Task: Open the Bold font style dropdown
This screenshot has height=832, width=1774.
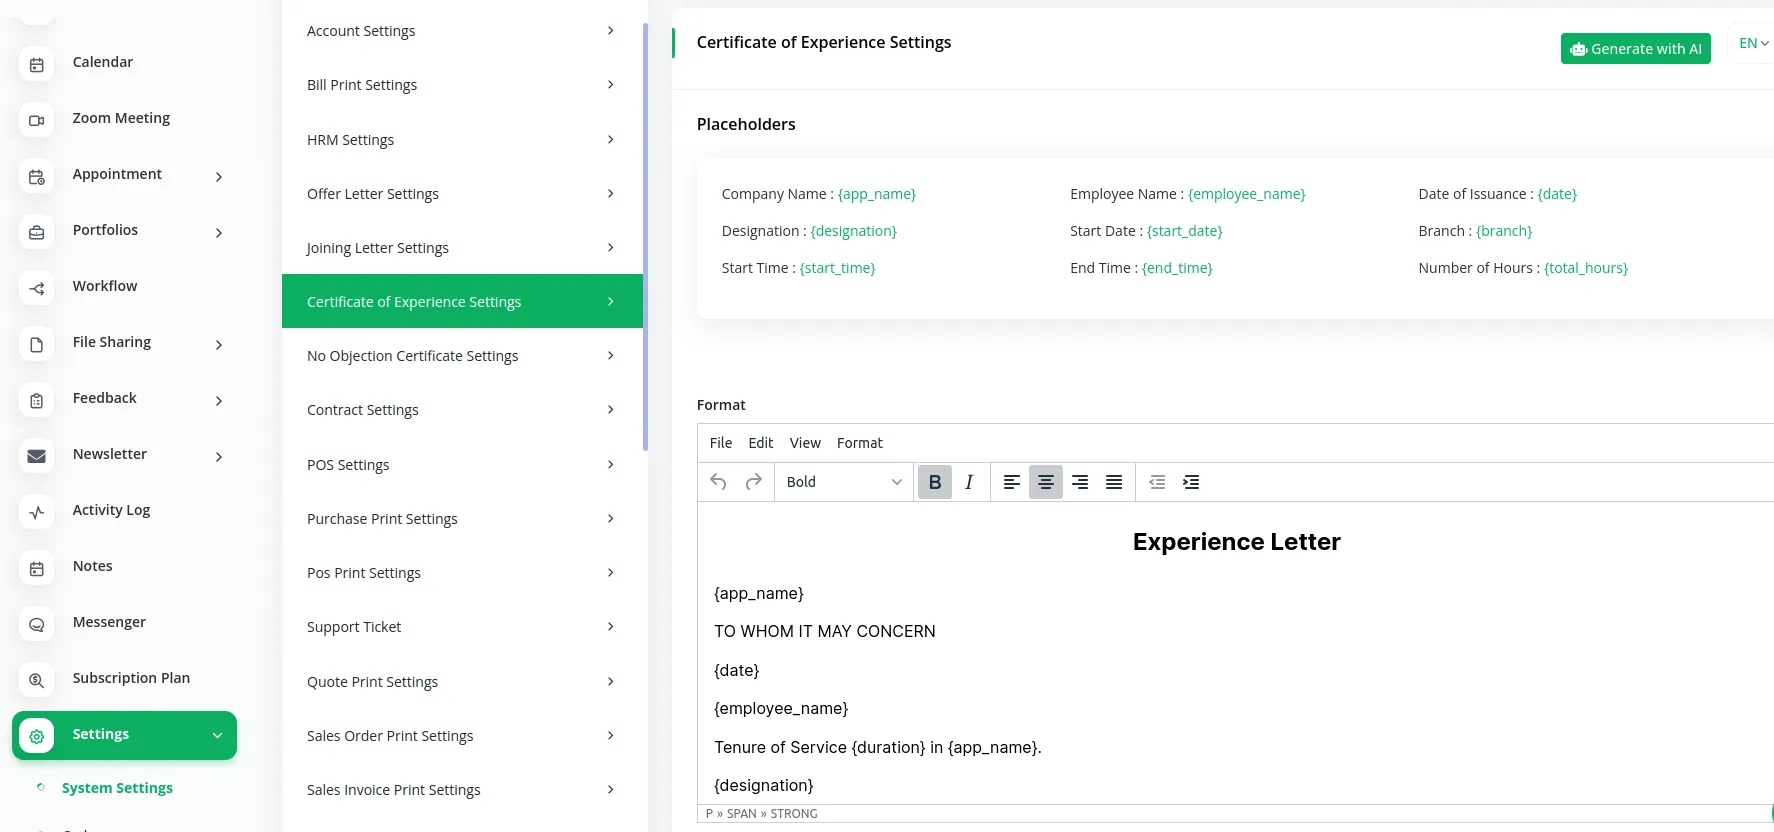Action: pyautogui.click(x=843, y=482)
